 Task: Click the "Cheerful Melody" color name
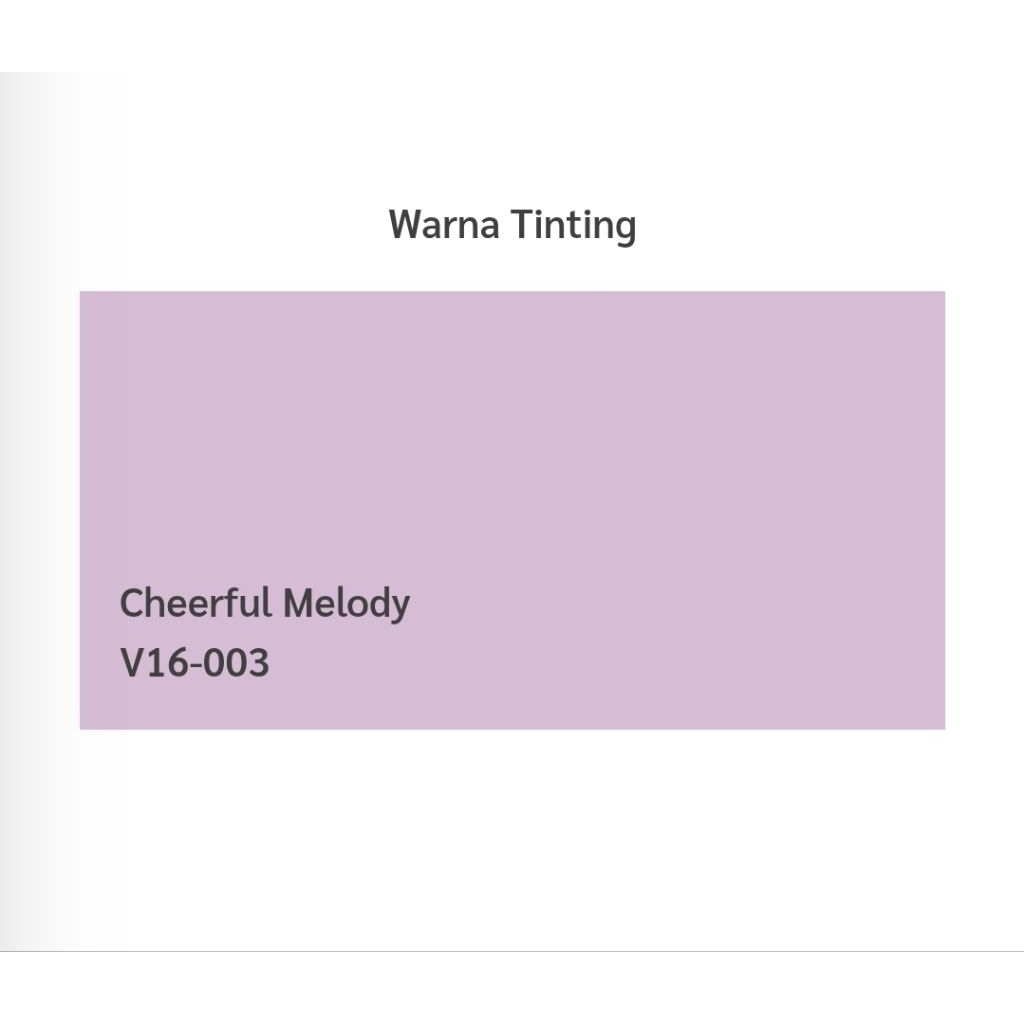click(265, 604)
